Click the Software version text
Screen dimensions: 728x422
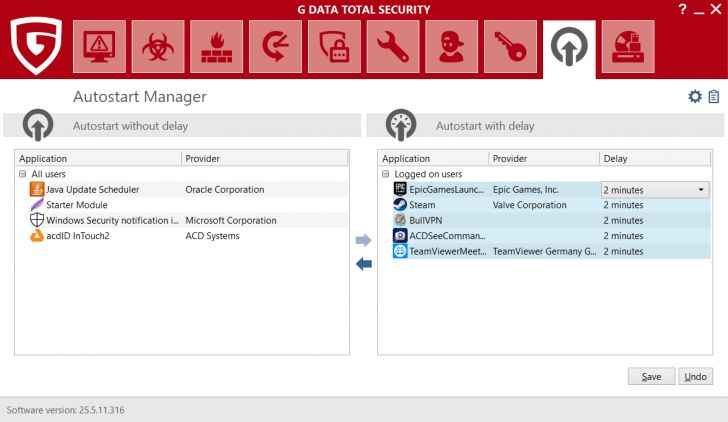65,410
